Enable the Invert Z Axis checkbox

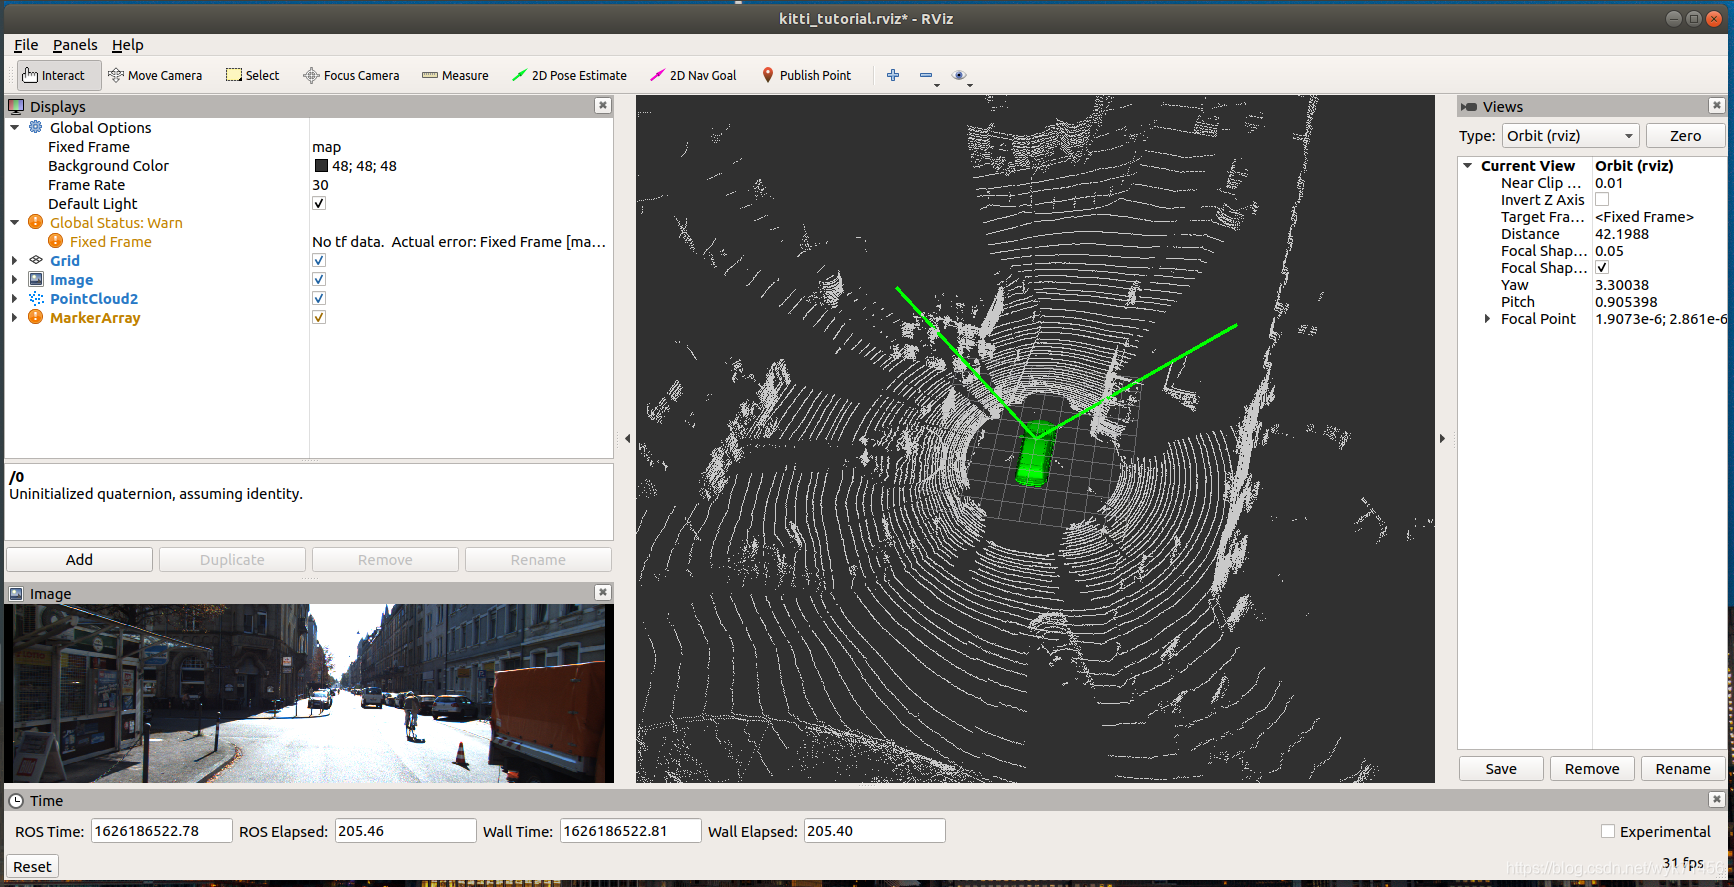point(1602,200)
